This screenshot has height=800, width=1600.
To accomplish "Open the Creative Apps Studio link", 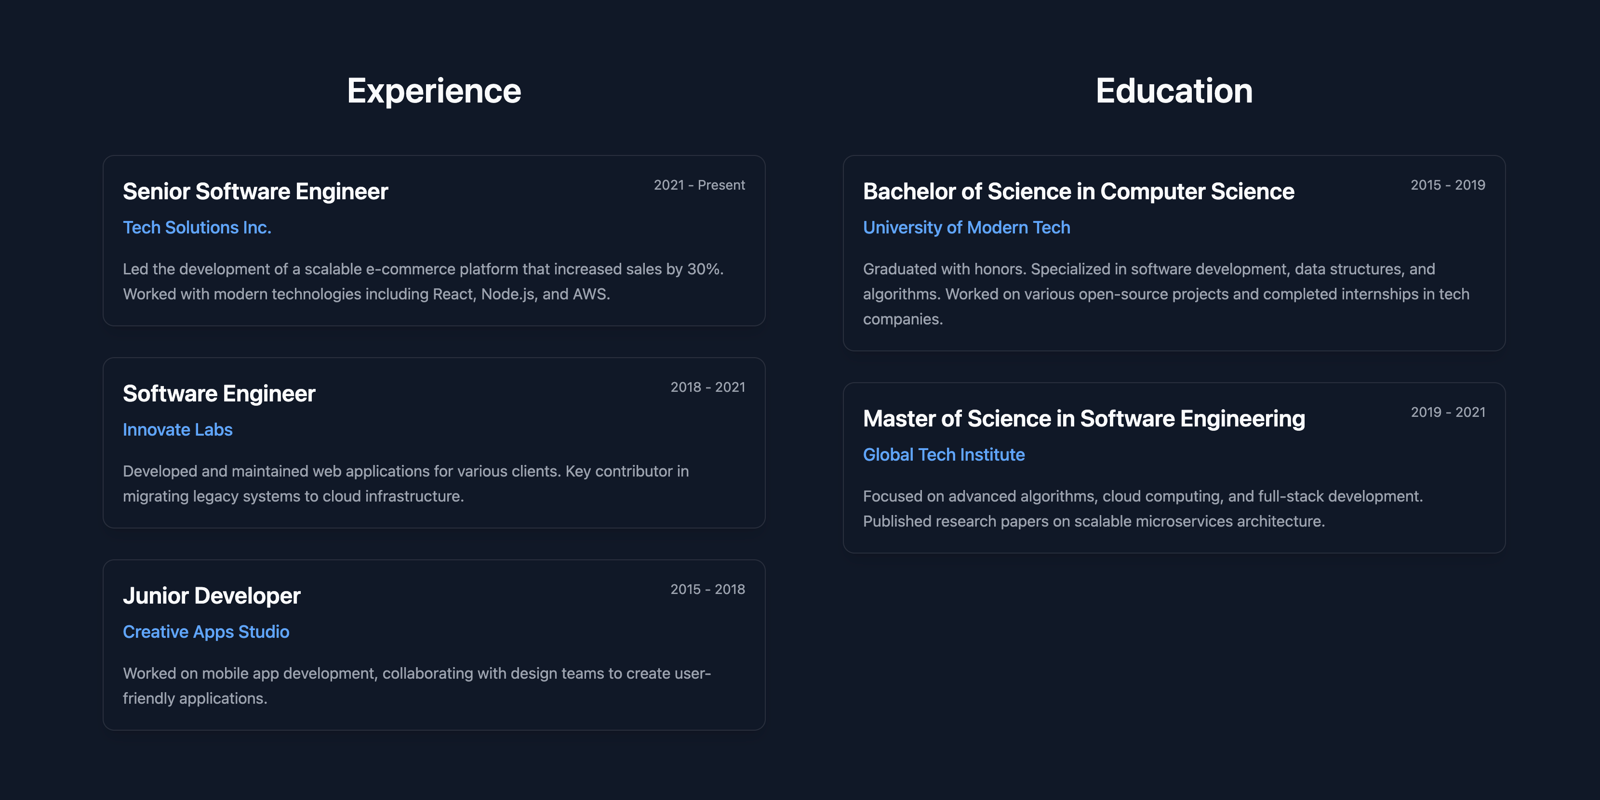I will point(206,632).
